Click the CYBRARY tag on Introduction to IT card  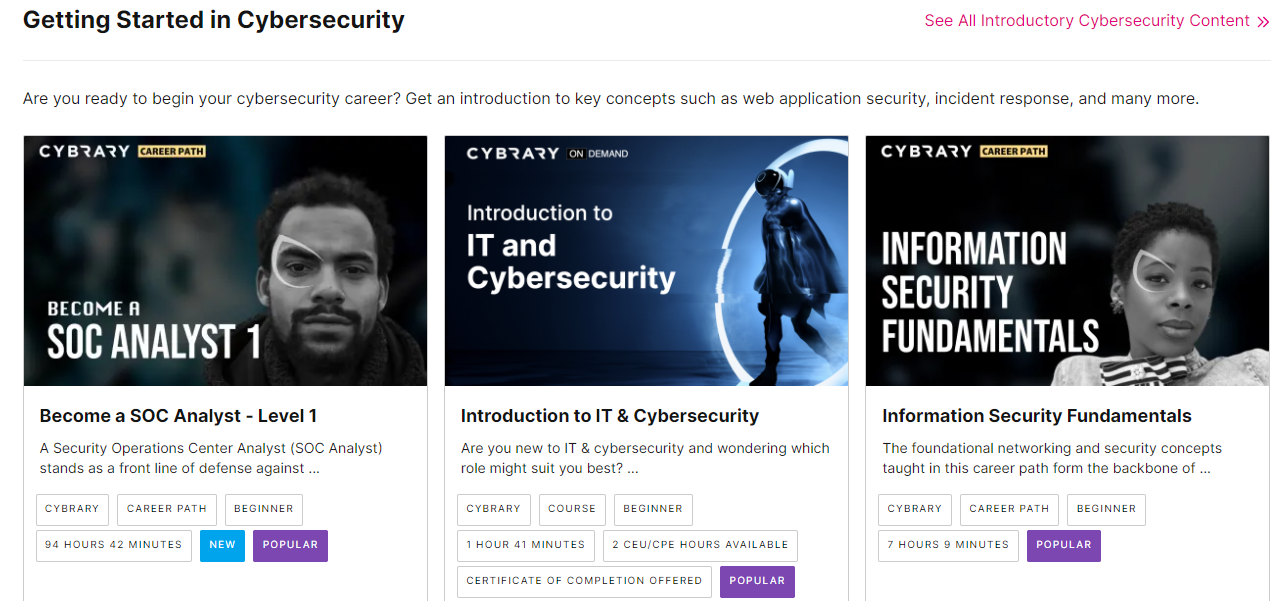[x=494, y=509]
